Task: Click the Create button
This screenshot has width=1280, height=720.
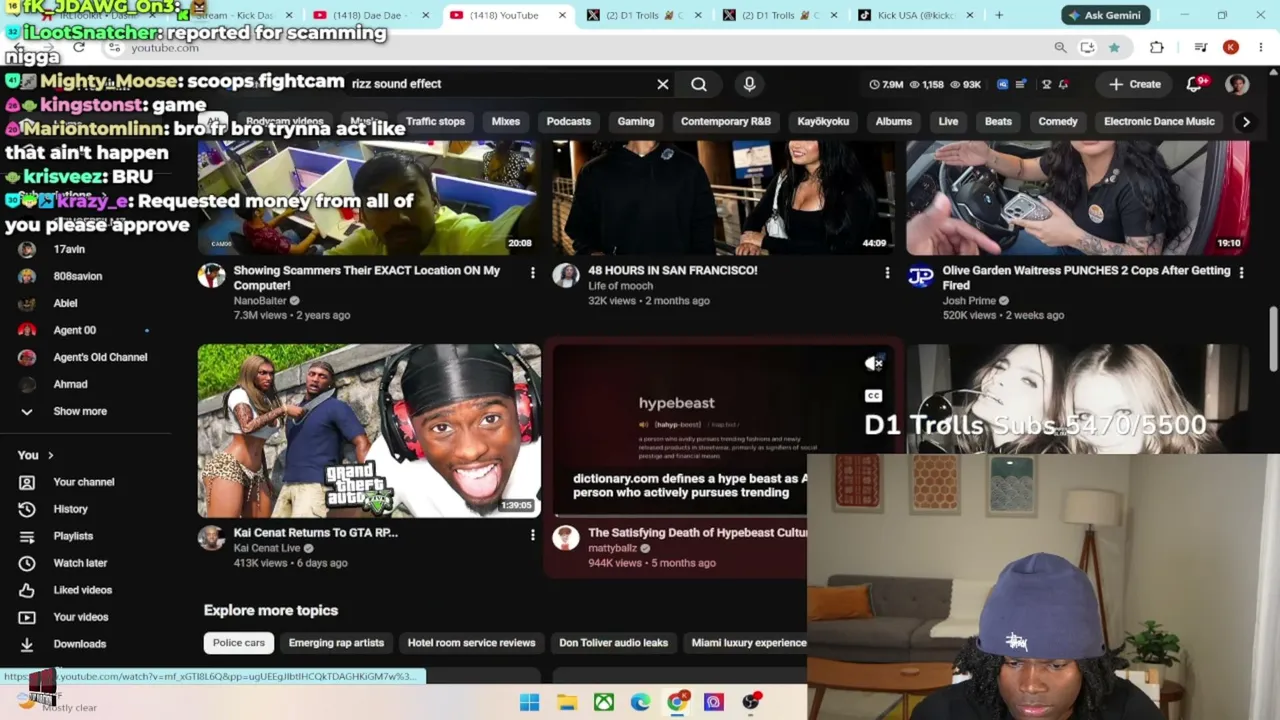Action: 1135,84
